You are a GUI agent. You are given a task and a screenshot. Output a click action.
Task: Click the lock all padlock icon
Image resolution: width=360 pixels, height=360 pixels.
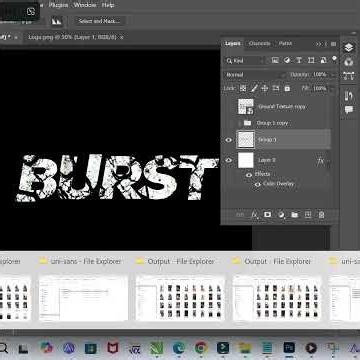tap(287, 88)
